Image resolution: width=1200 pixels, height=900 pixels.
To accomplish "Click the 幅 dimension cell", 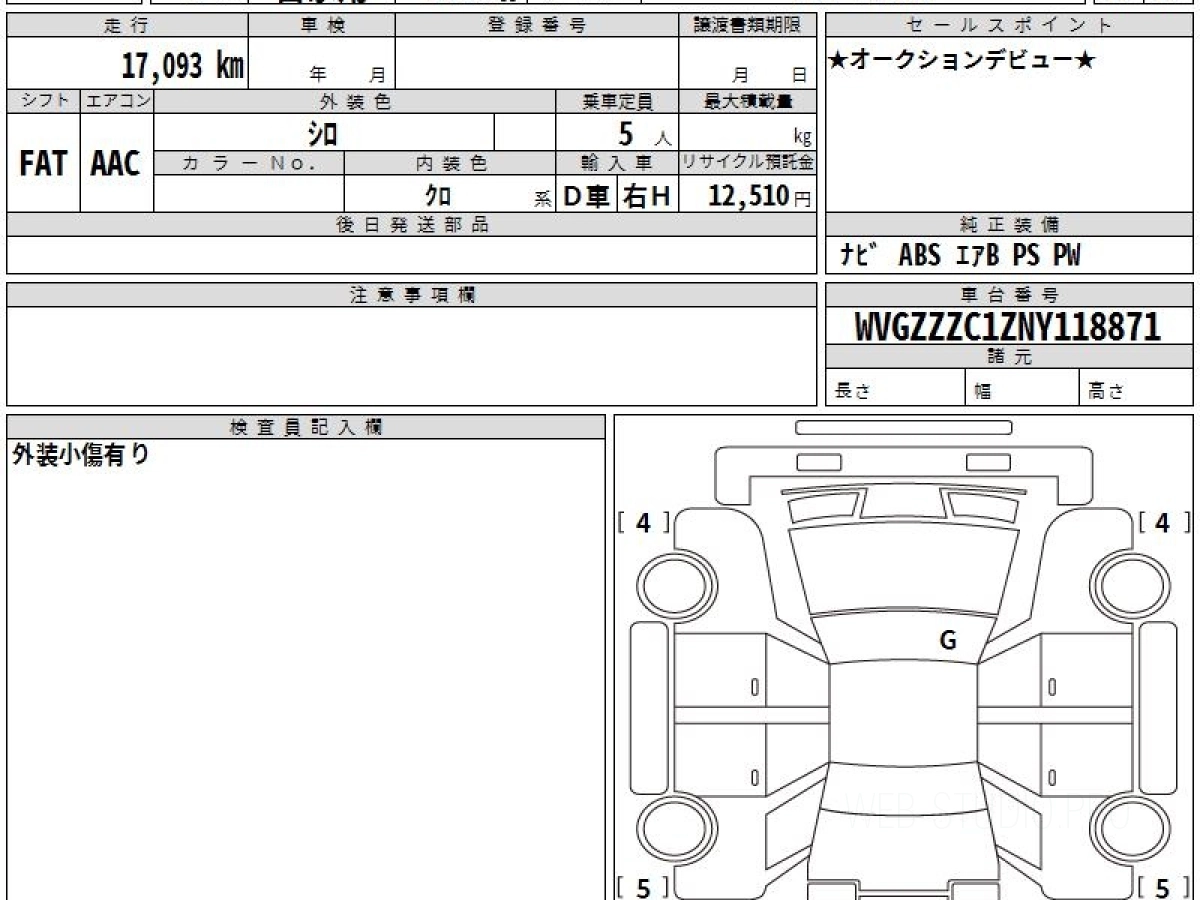I will click(x=1022, y=388).
